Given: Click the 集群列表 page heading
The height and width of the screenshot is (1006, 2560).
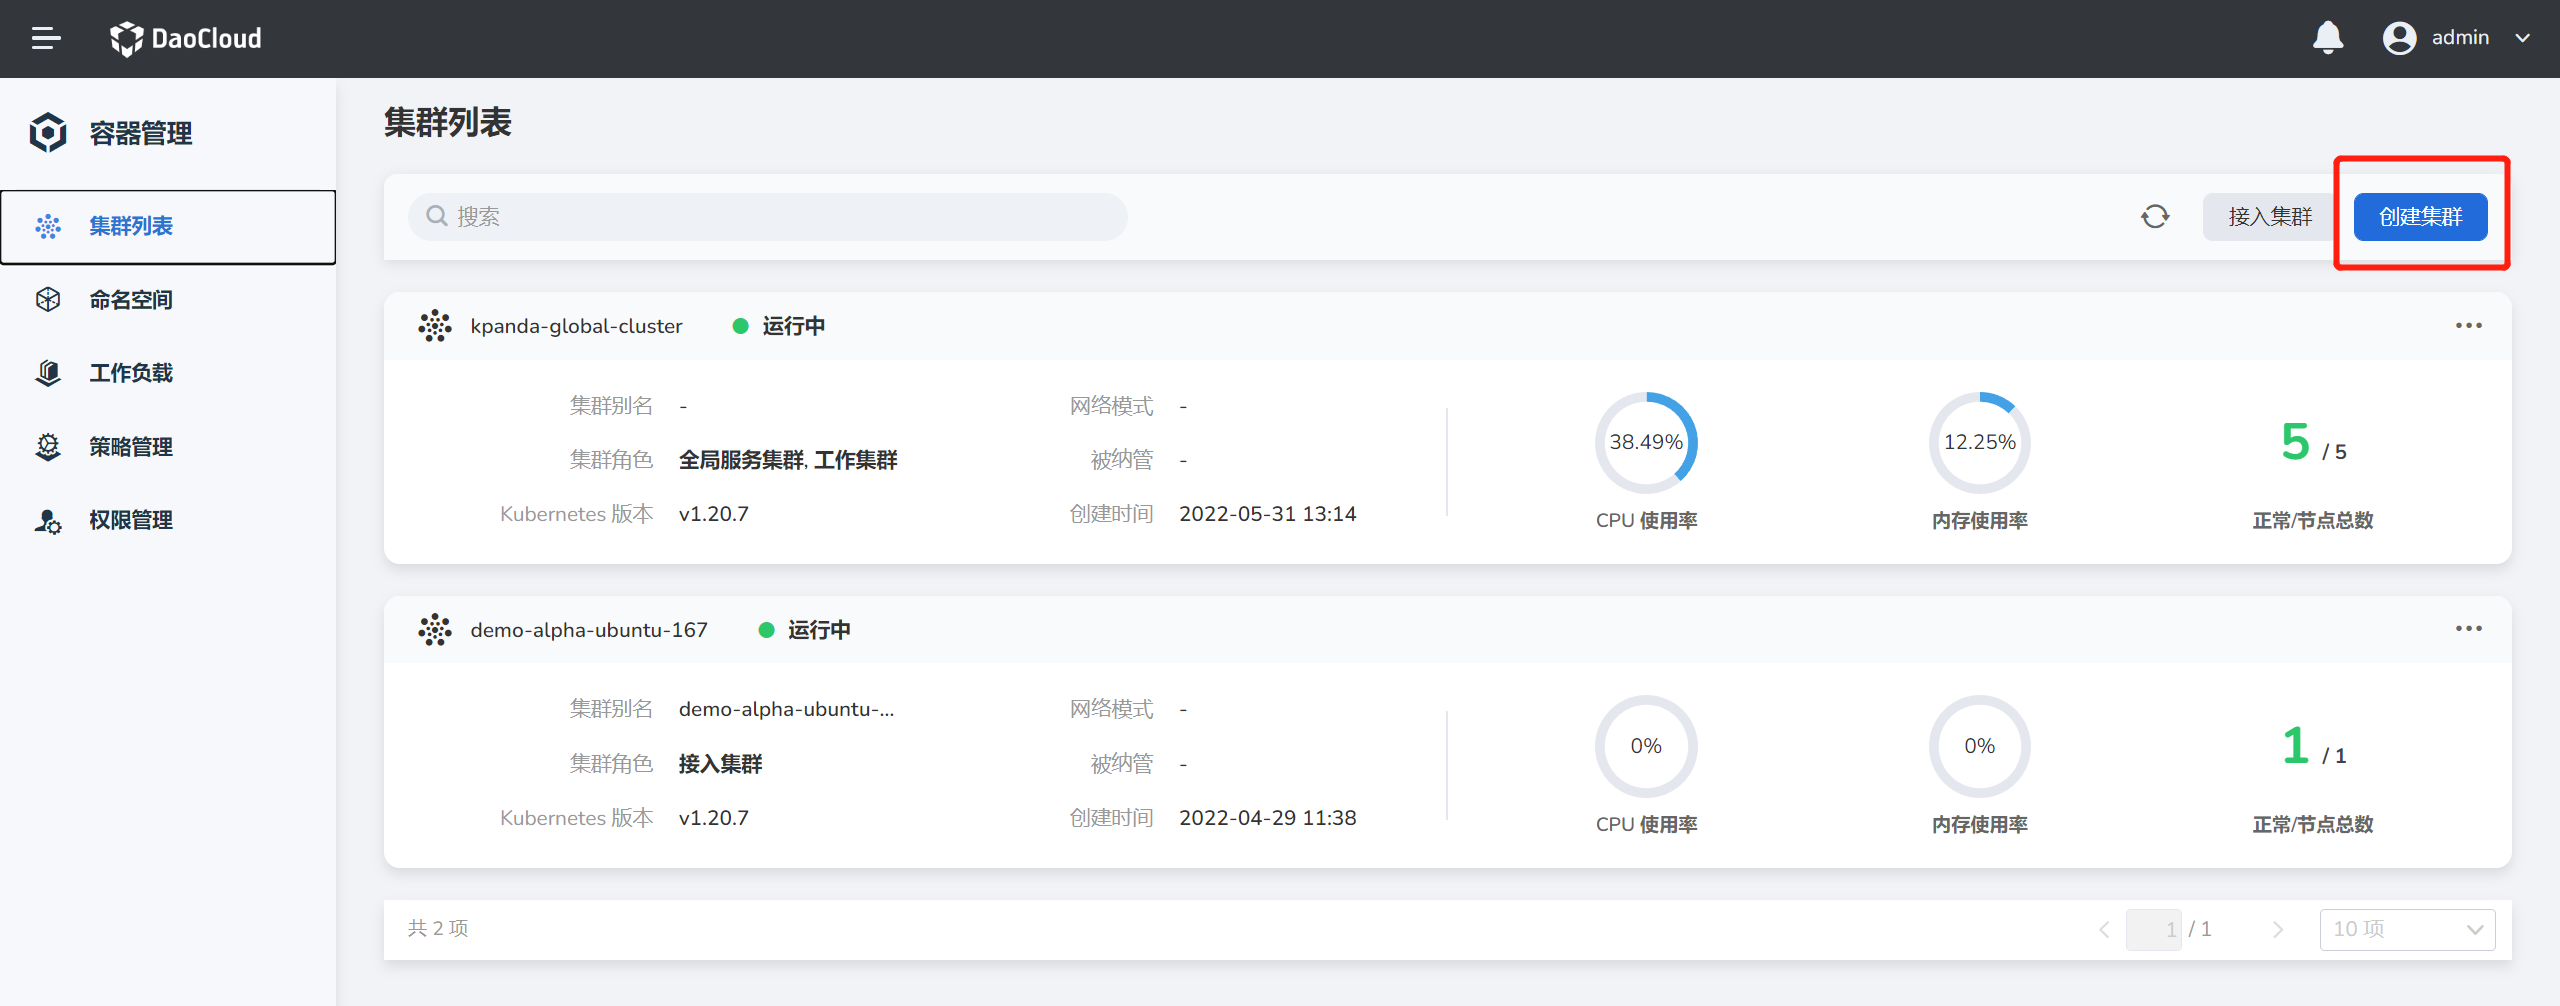Looking at the screenshot, I should point(448,123).
